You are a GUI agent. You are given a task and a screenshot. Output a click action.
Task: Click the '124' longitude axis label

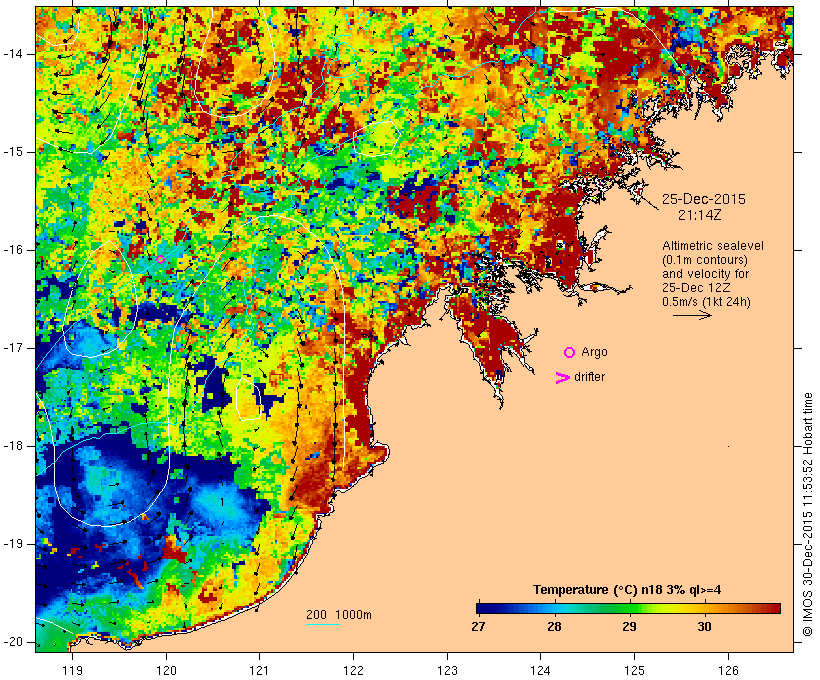[541, 670]
